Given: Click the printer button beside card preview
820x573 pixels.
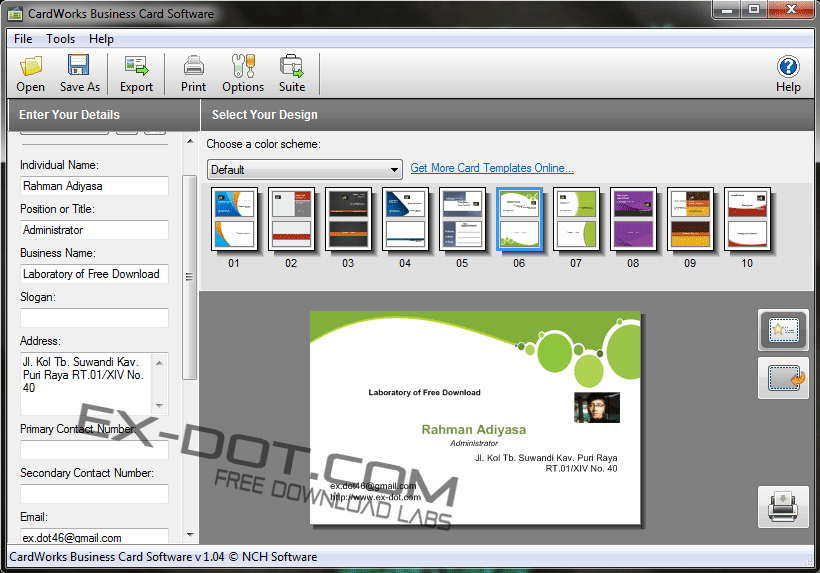Looking at the screenshot, I should coord(783,507).
